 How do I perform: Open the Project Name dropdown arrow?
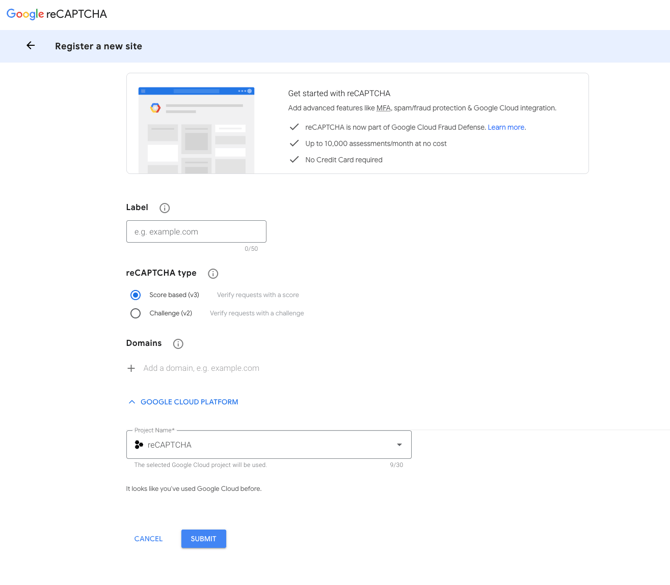399,444
